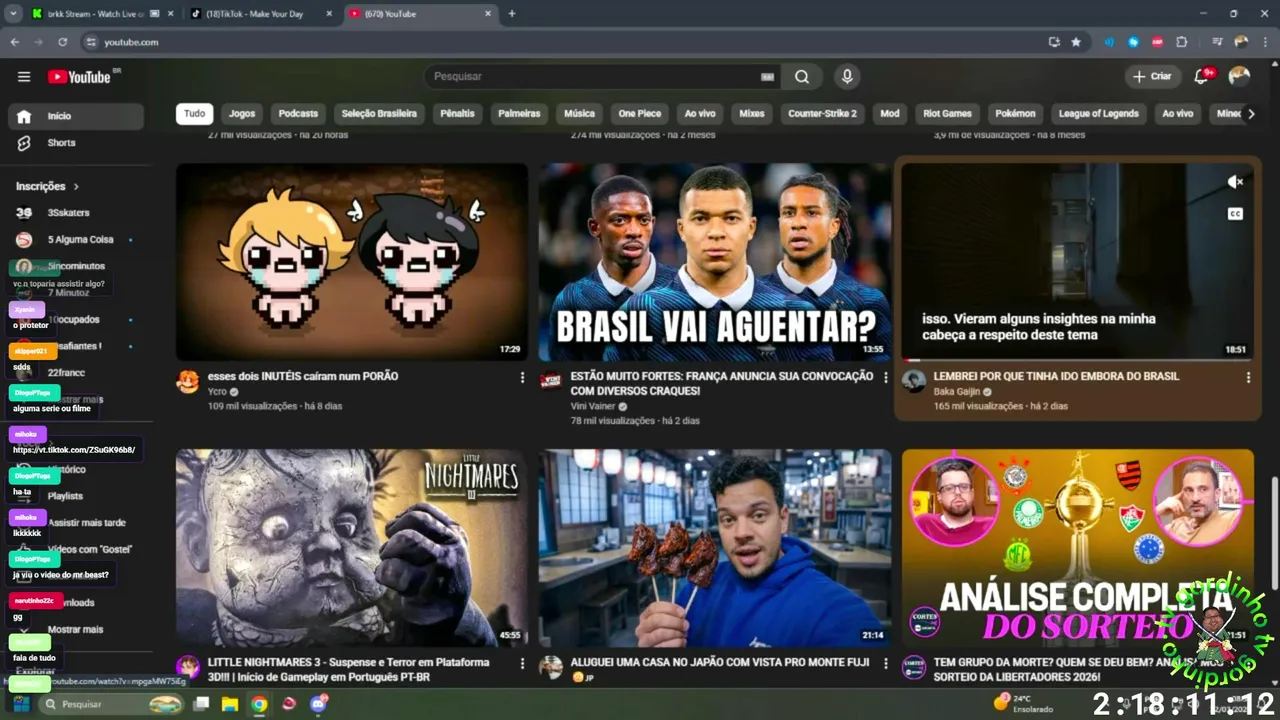The width and height of the screenshot is (1280, 720).
Task: Reload the page
Action: coord(63,42)
